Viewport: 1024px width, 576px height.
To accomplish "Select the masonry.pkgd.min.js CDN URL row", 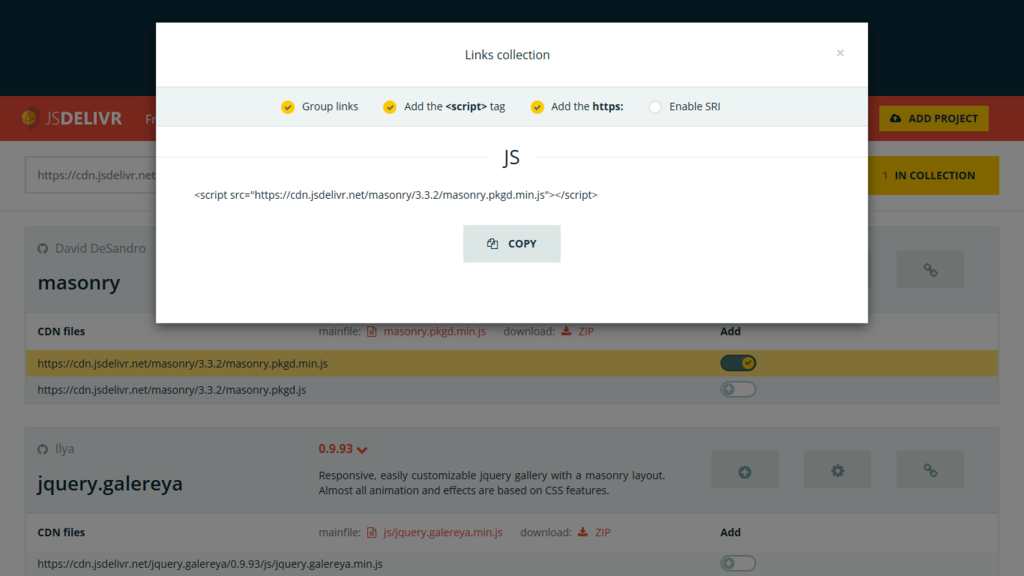I will (511, 363).
